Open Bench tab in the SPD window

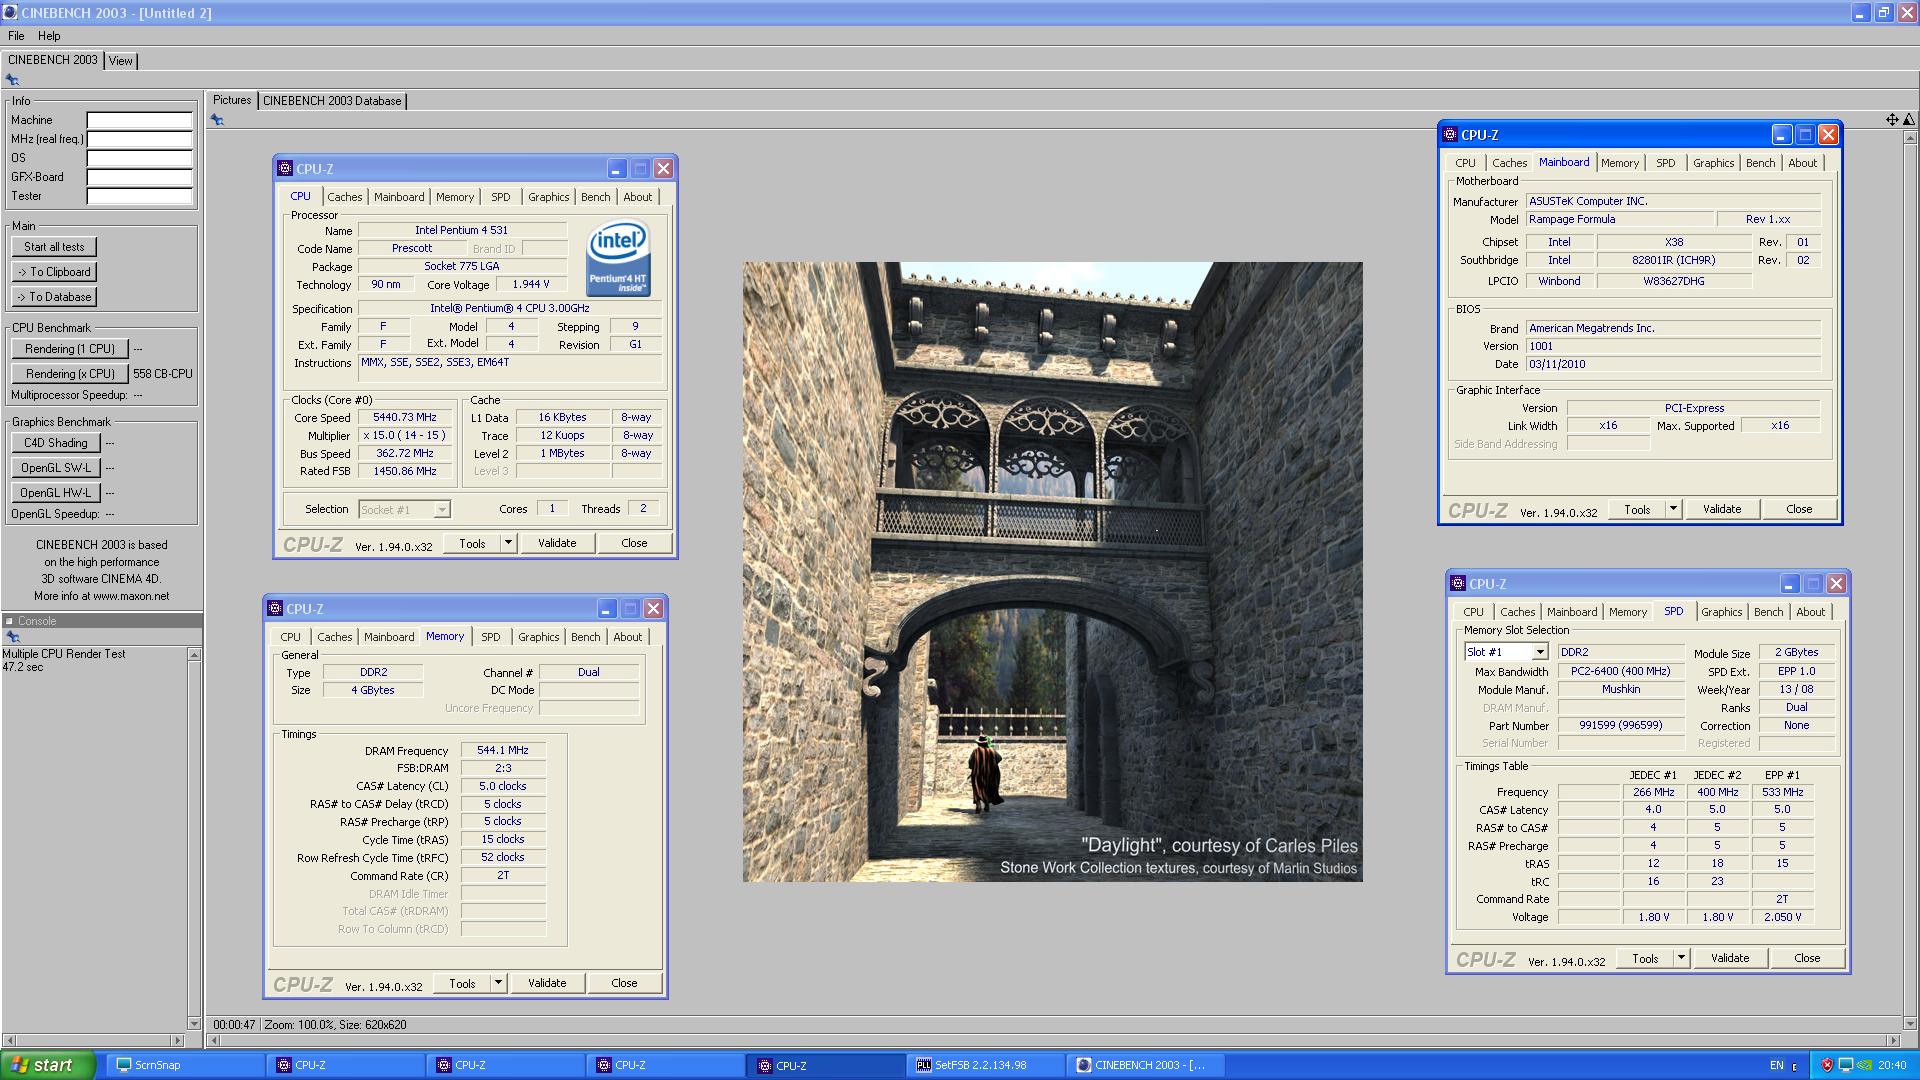tap(1768, 612)
